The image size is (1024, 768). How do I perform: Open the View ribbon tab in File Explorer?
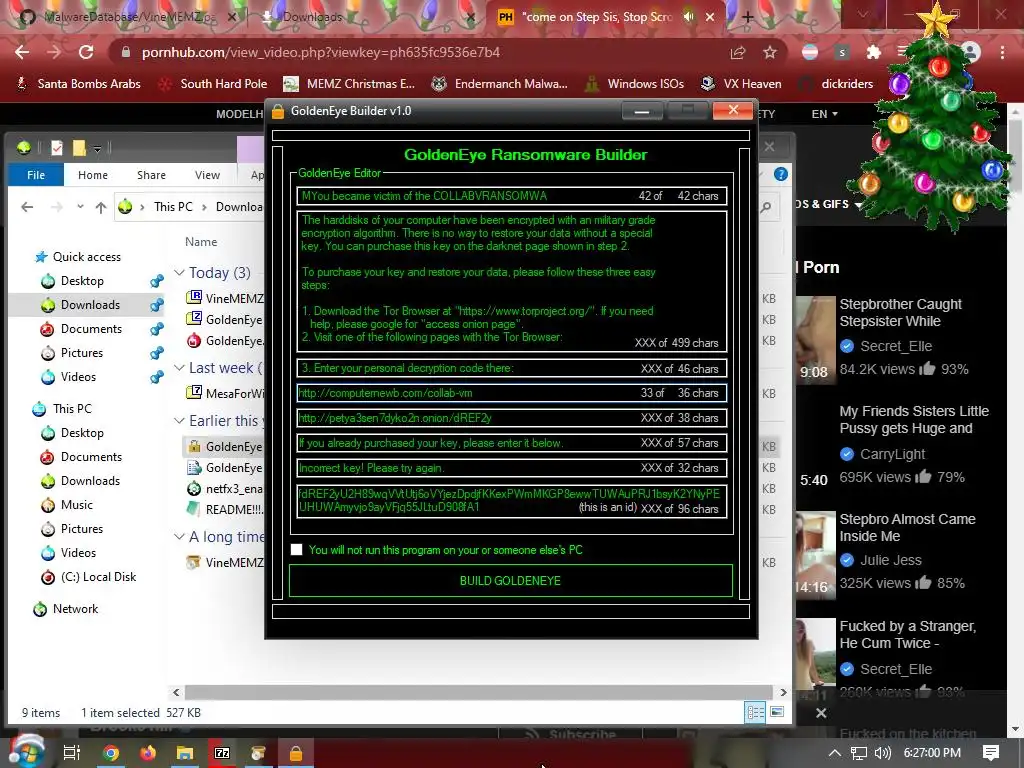pos(207,175)
